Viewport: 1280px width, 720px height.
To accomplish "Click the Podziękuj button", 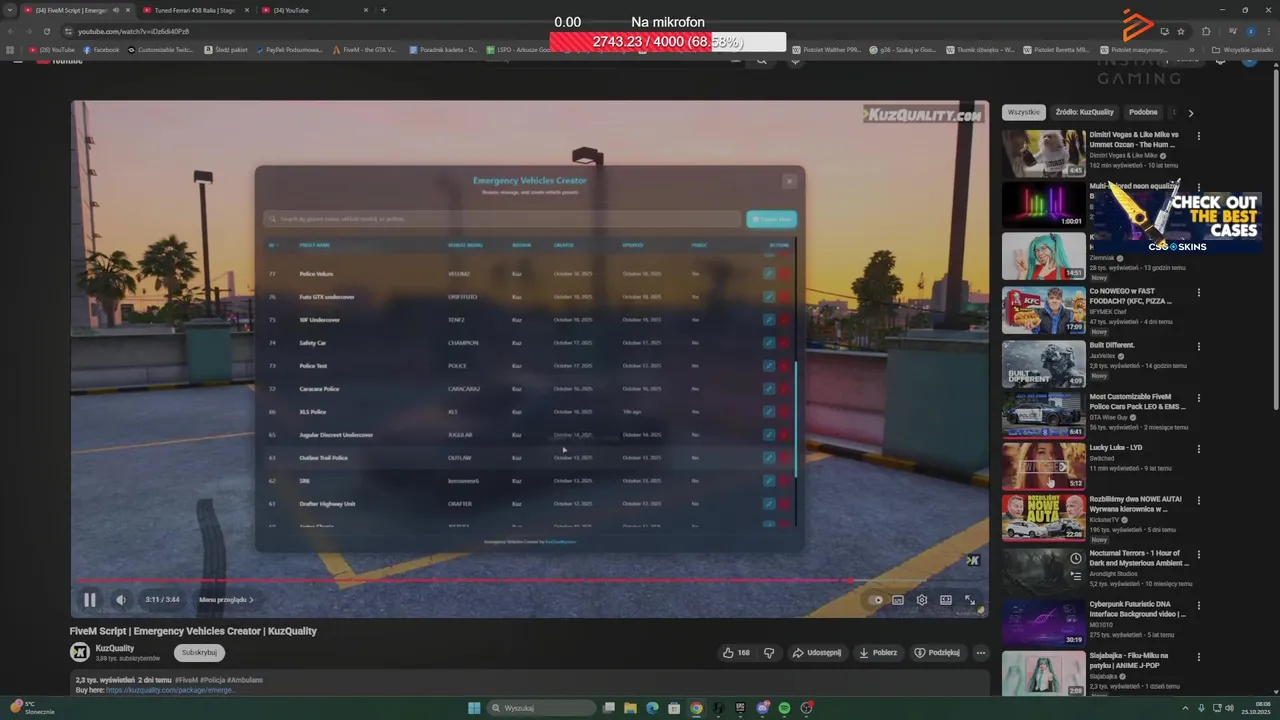I will (x=937, y=653).
